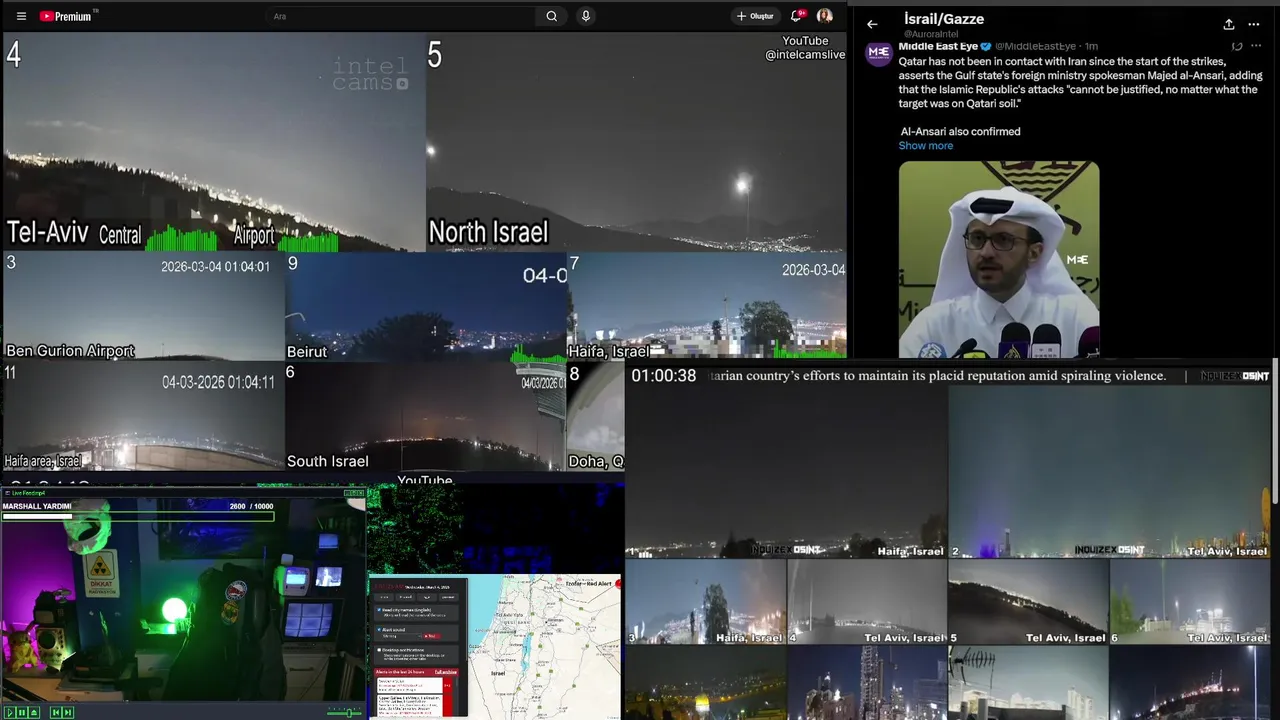Viewport: 1280px width, 720px height.
Task: Open the Qatari spokesman tweet image
Action: pos(998,258)
